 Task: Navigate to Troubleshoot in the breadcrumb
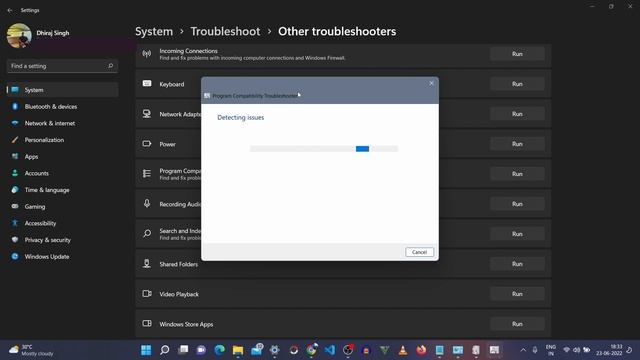225,31
